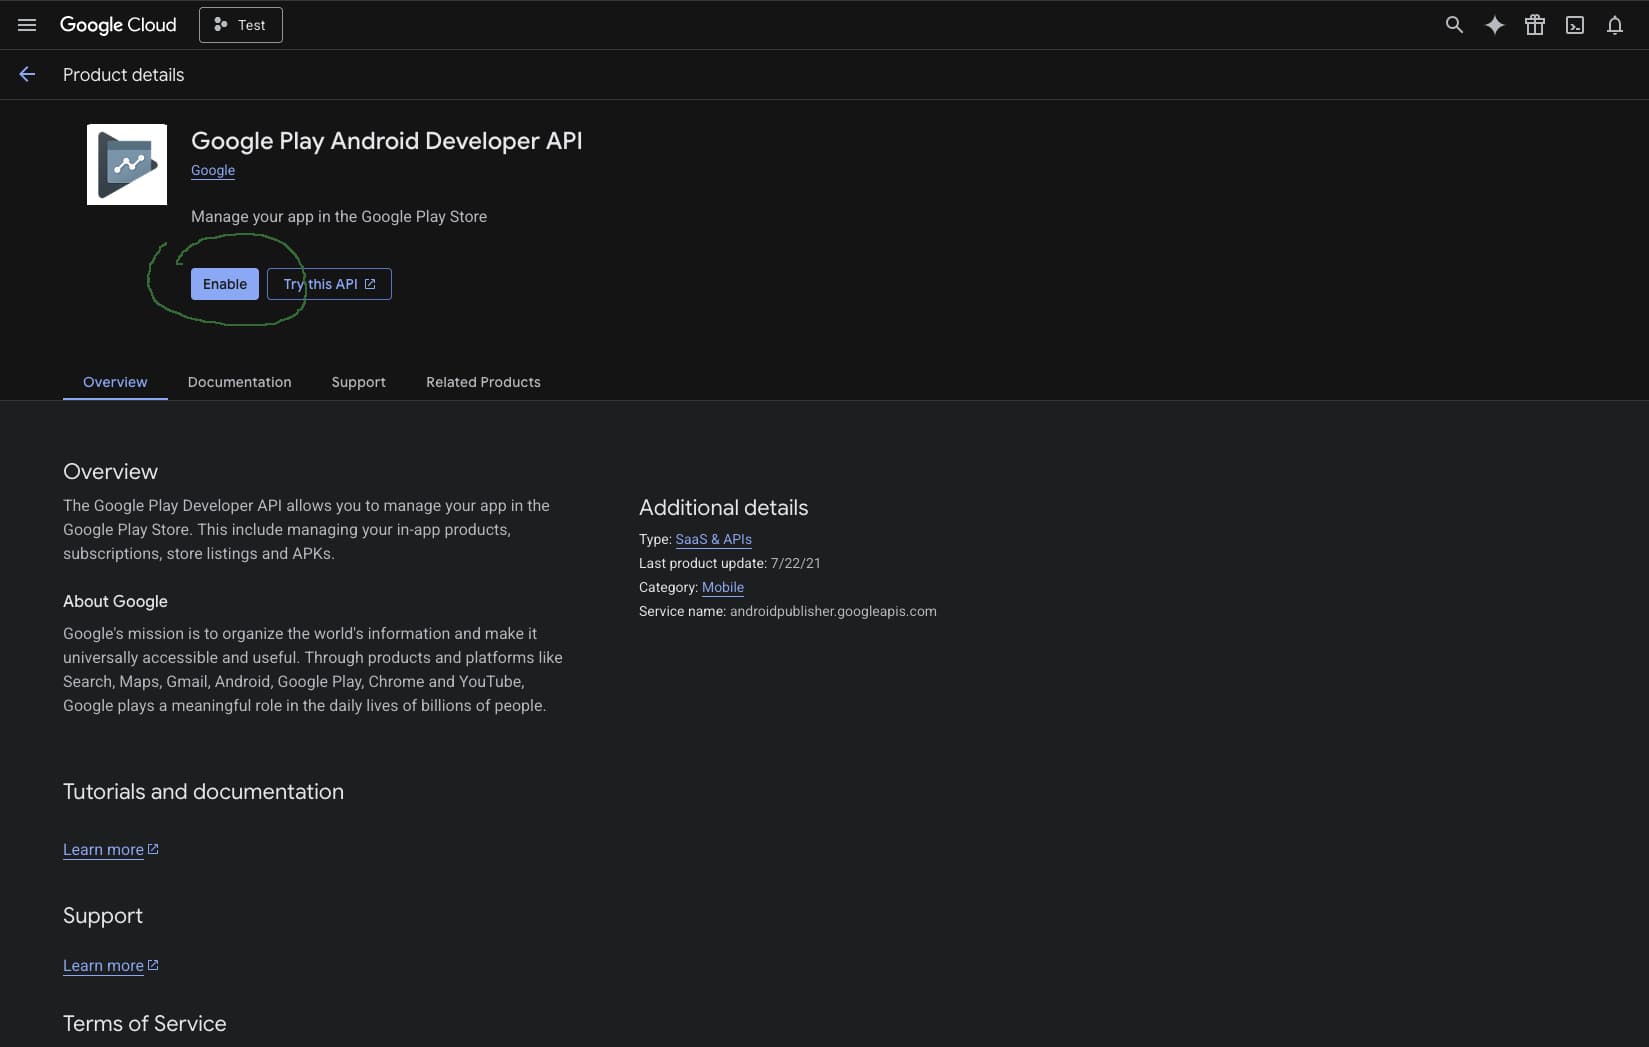Open the hamburger navigation menu
This screenshot has width=1649, height=1047.
(x=27, y=25)
